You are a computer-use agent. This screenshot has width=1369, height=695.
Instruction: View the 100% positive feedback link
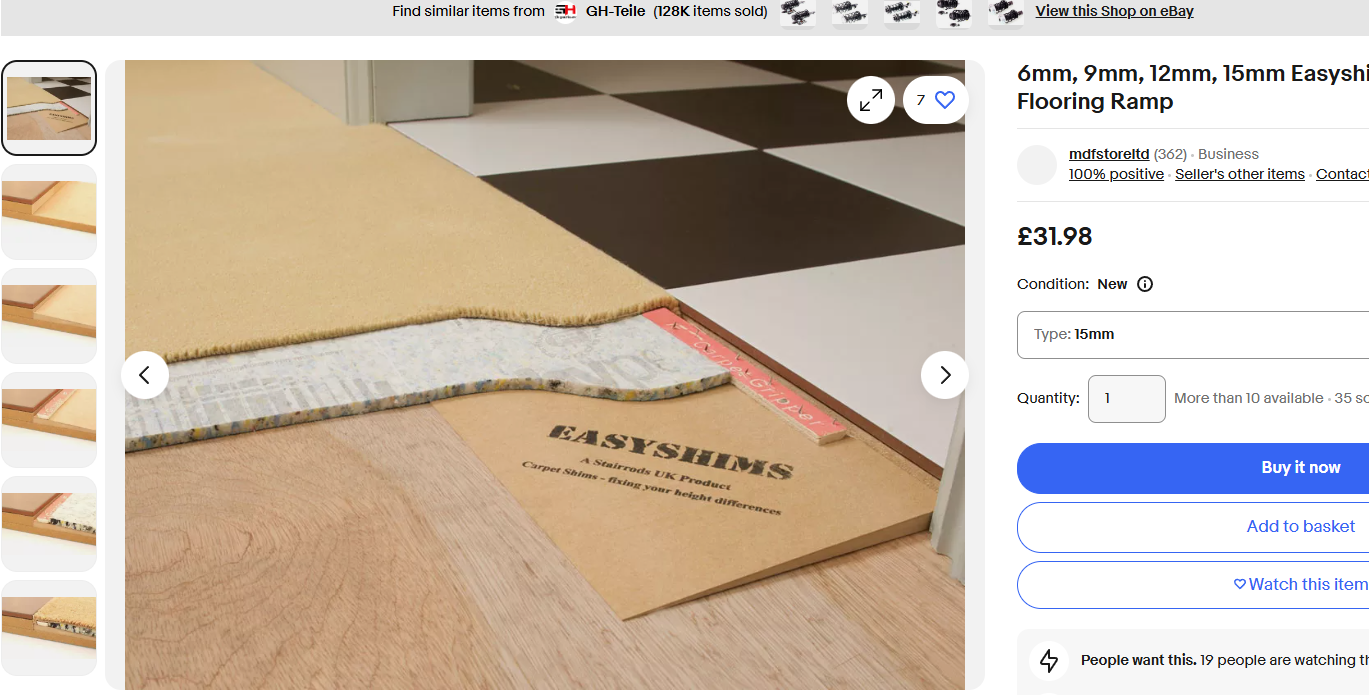[x=1116, y=174]
